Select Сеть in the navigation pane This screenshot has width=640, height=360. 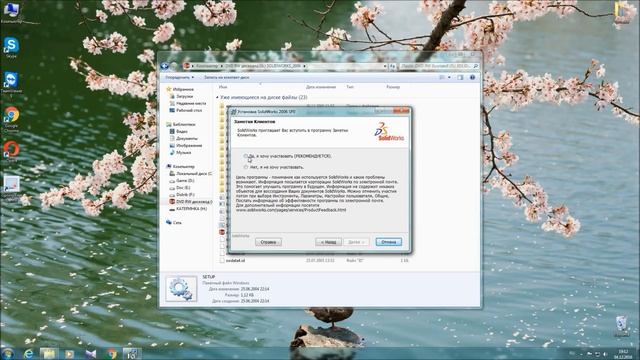pyautogui.click(x=174, y=222)
